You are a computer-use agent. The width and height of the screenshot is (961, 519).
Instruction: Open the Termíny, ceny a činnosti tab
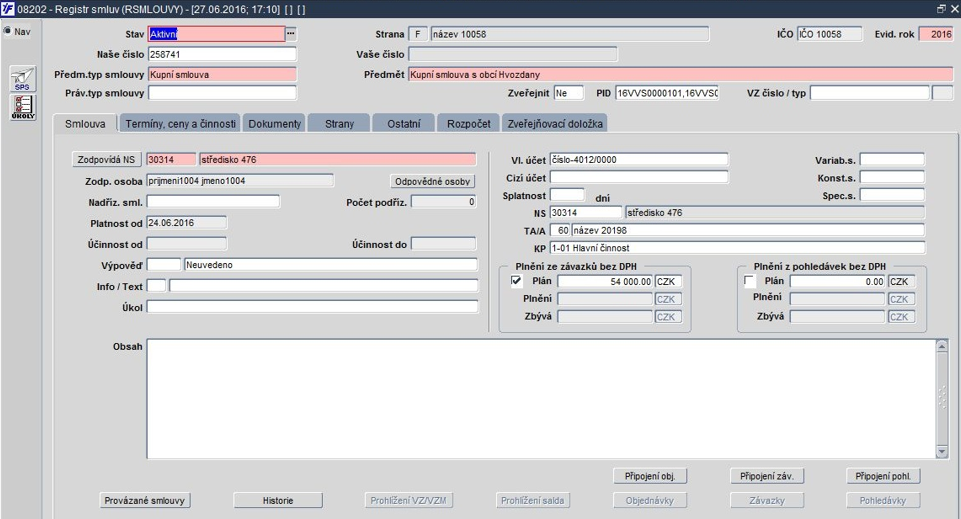(180, 124)
